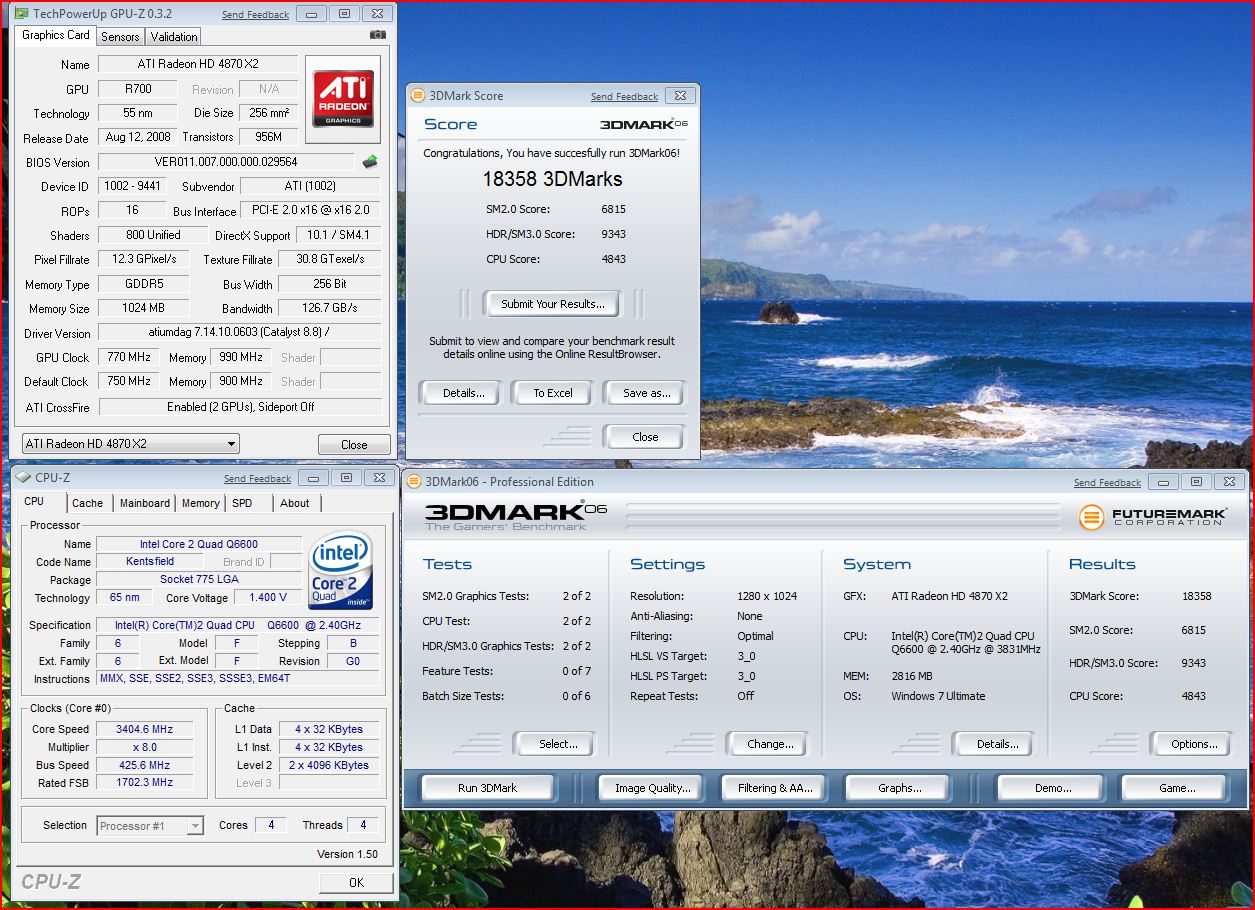The height and width of the screenshot is (910, 1255).
Task: Click Send Feedback link in GPU-Z
Action: [x=255, y=15]
